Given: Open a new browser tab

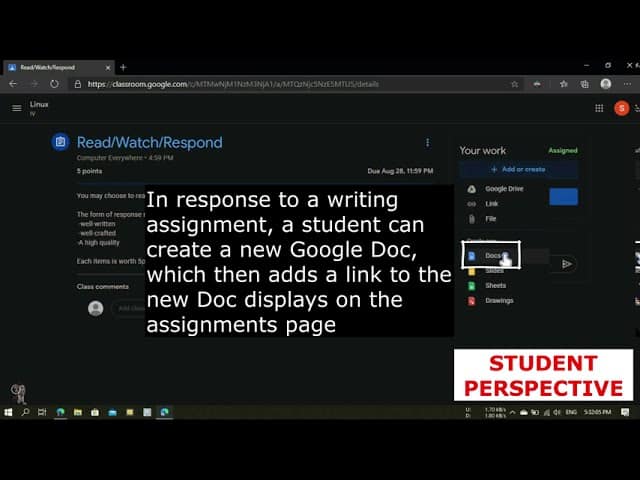Looking at the screenshot, I should pos(123,68).
